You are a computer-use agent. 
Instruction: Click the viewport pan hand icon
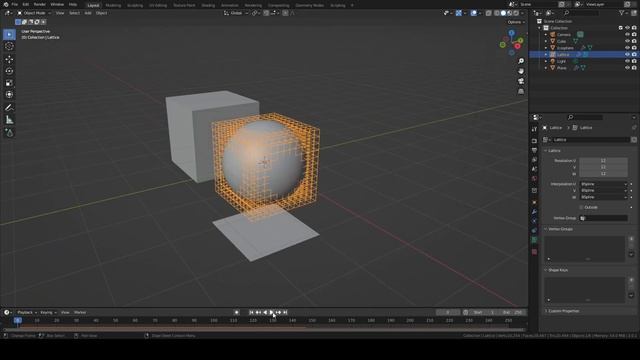tap(521, 71)
